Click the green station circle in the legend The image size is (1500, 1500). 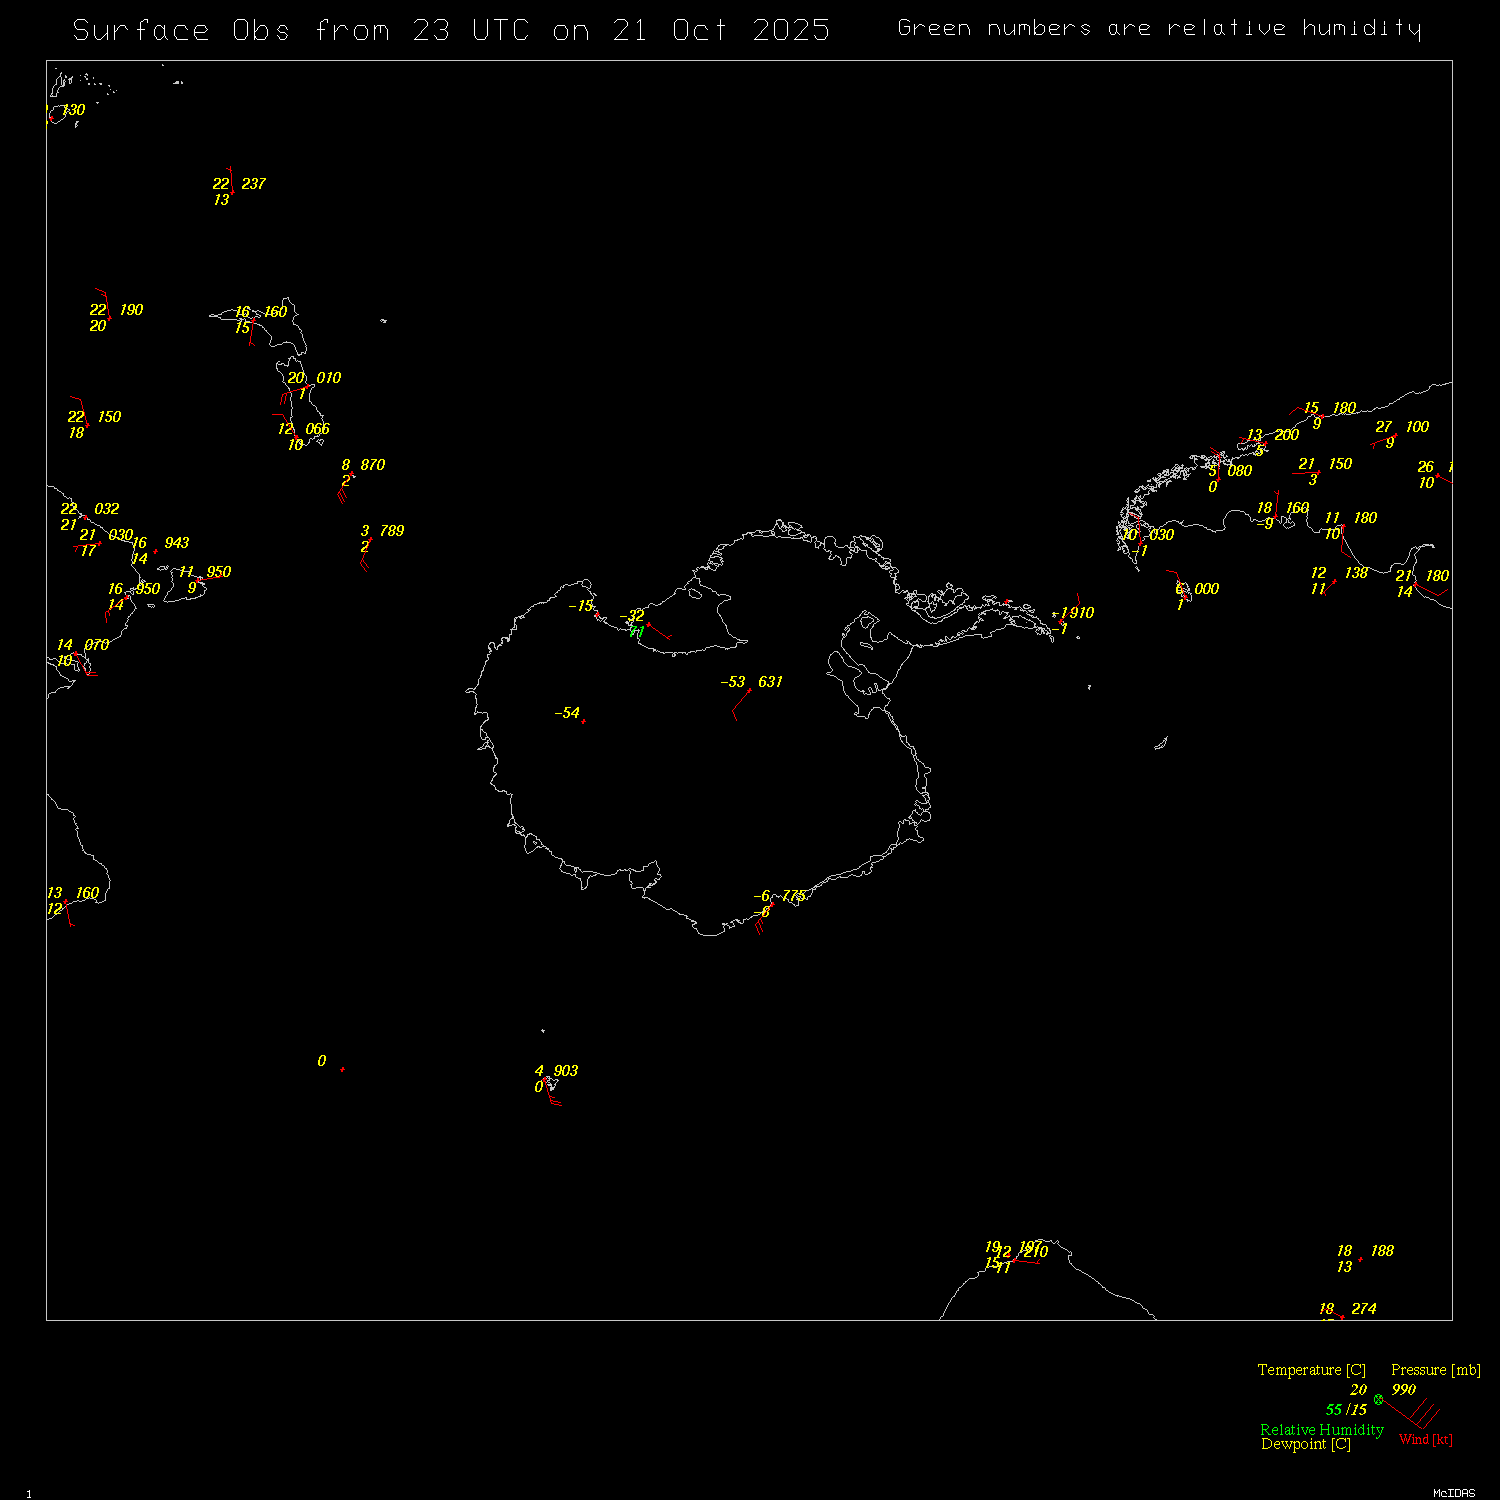click(1378, 1399)
